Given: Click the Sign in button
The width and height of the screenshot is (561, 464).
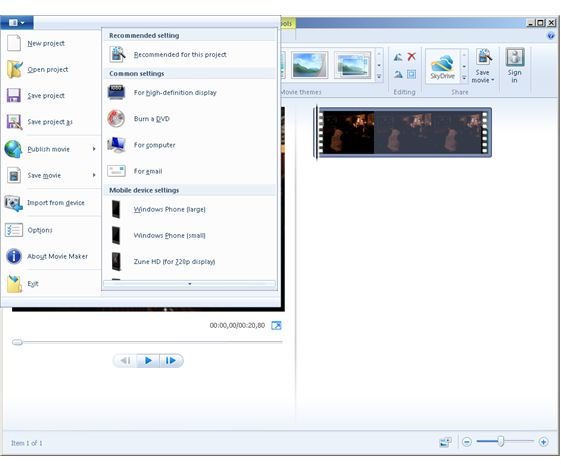Looking at the screenshot, I should (x=514, y=66).
